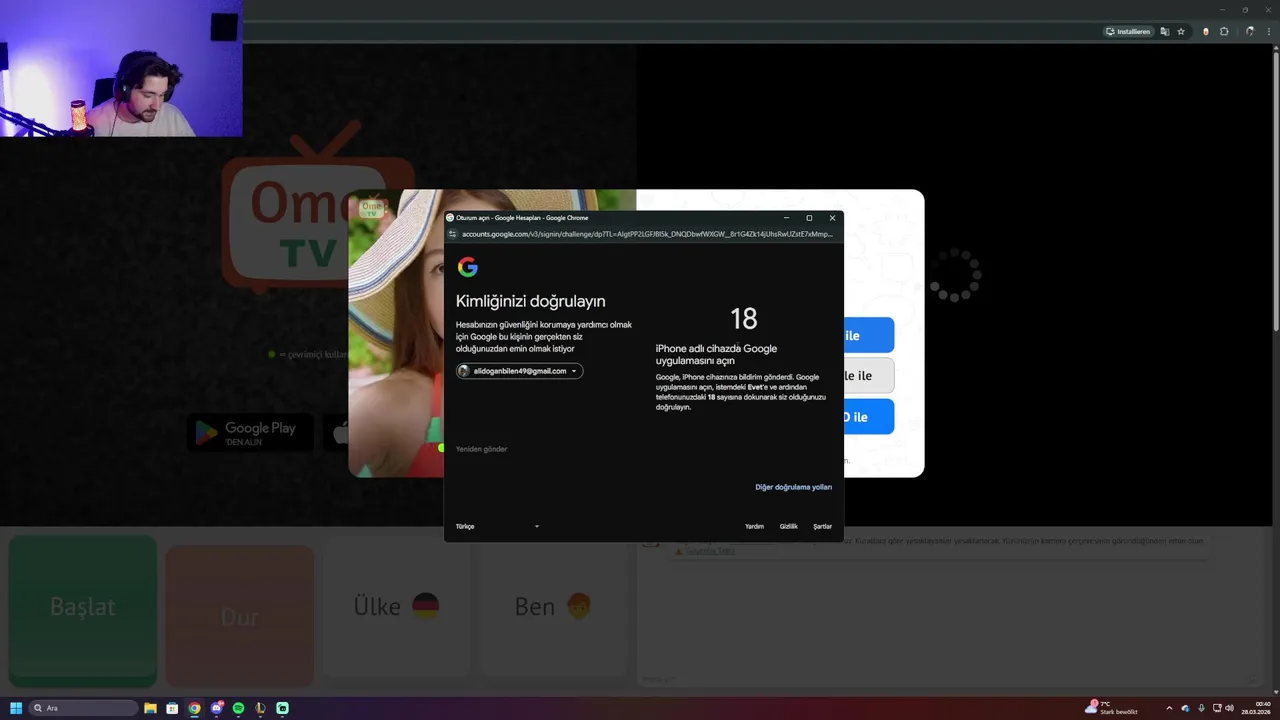The width and height of the screenshot is (1280, 720).
Task: Open Spotify from taskbar
Action: point(238,708)
